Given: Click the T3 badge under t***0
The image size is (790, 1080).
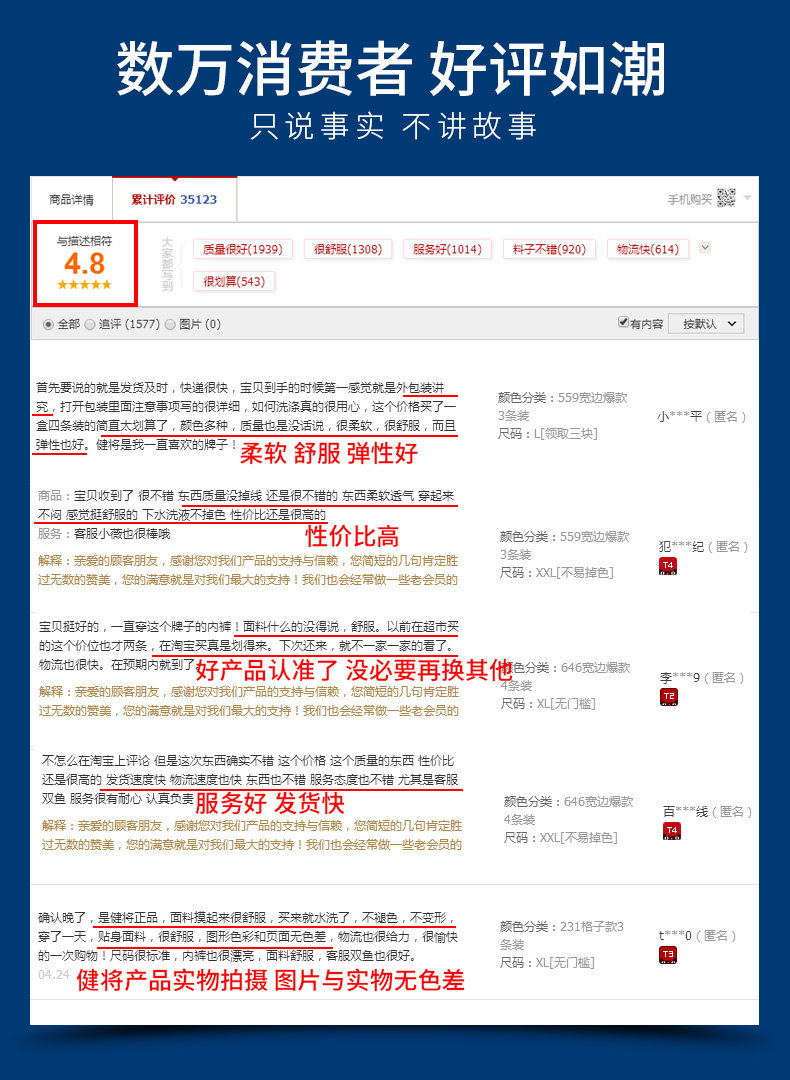Looking at the screenshot, I should coord(668,955).
